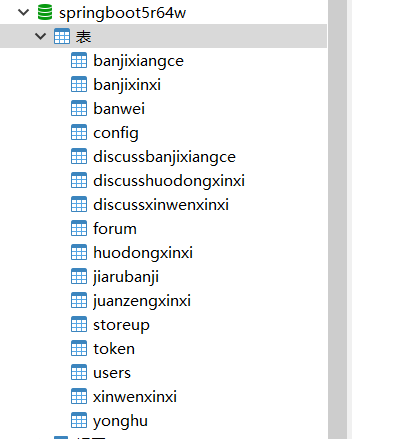394x439 pixels.
Task: Click the vertical scrollbar of the tree panel
Action: pyautogui.click(x=337, y=219)
